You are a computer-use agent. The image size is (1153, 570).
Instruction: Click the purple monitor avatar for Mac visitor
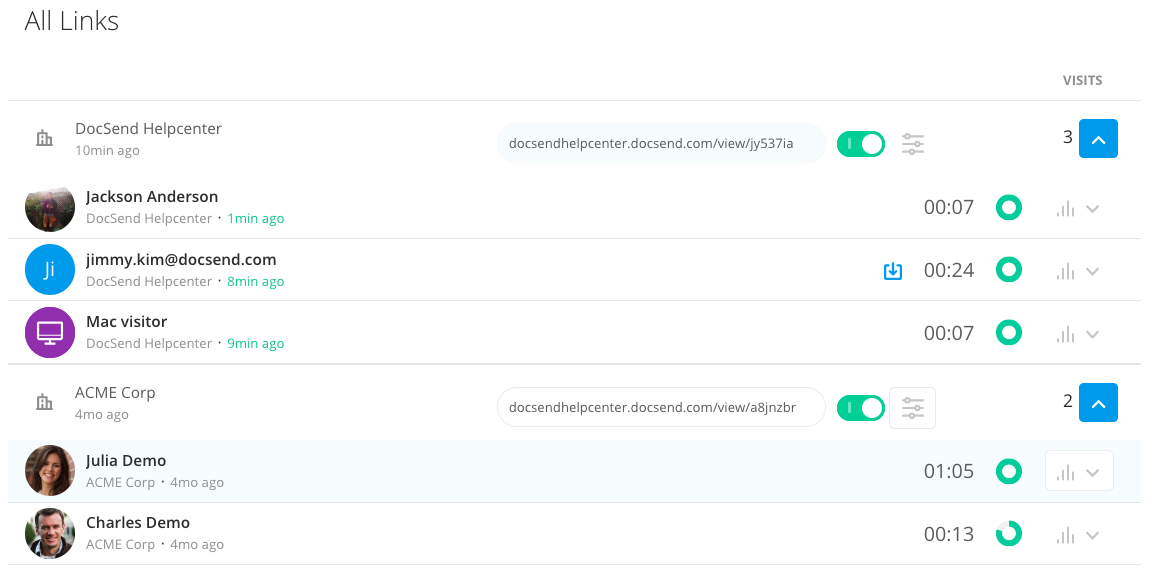pos(50,332)
